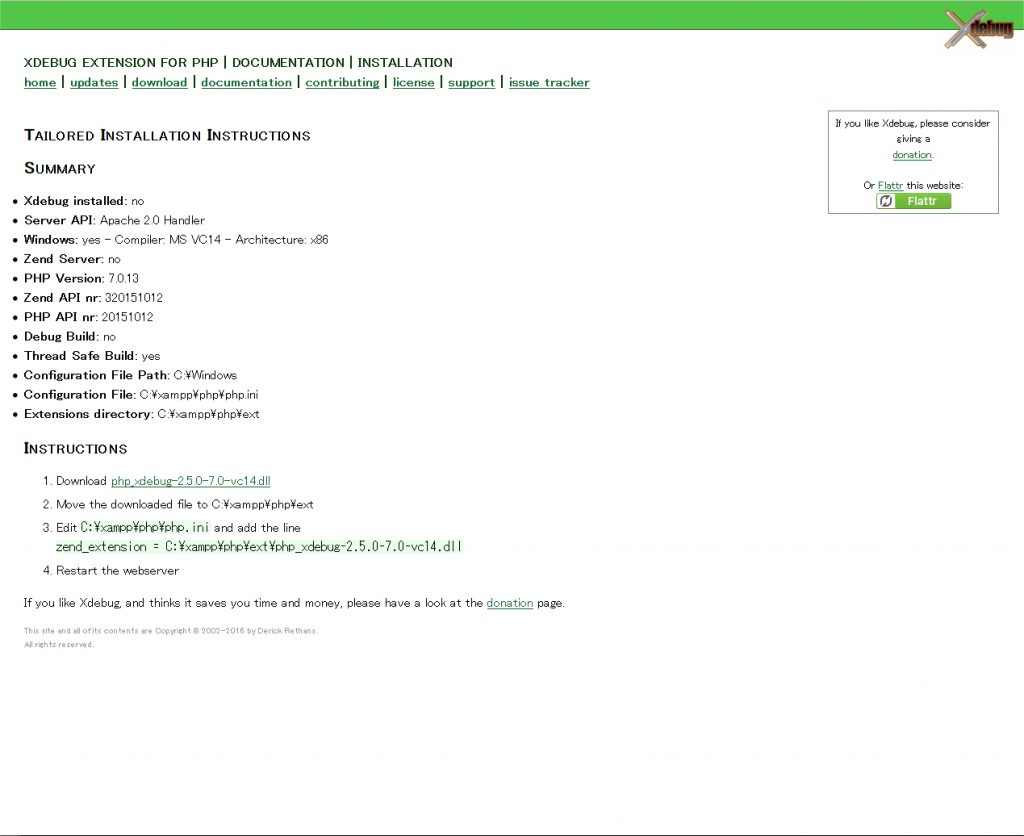Click the 'Tailored Installation Instructions' heading
This screenshot has width=1024, height=836.
[167, 135]
